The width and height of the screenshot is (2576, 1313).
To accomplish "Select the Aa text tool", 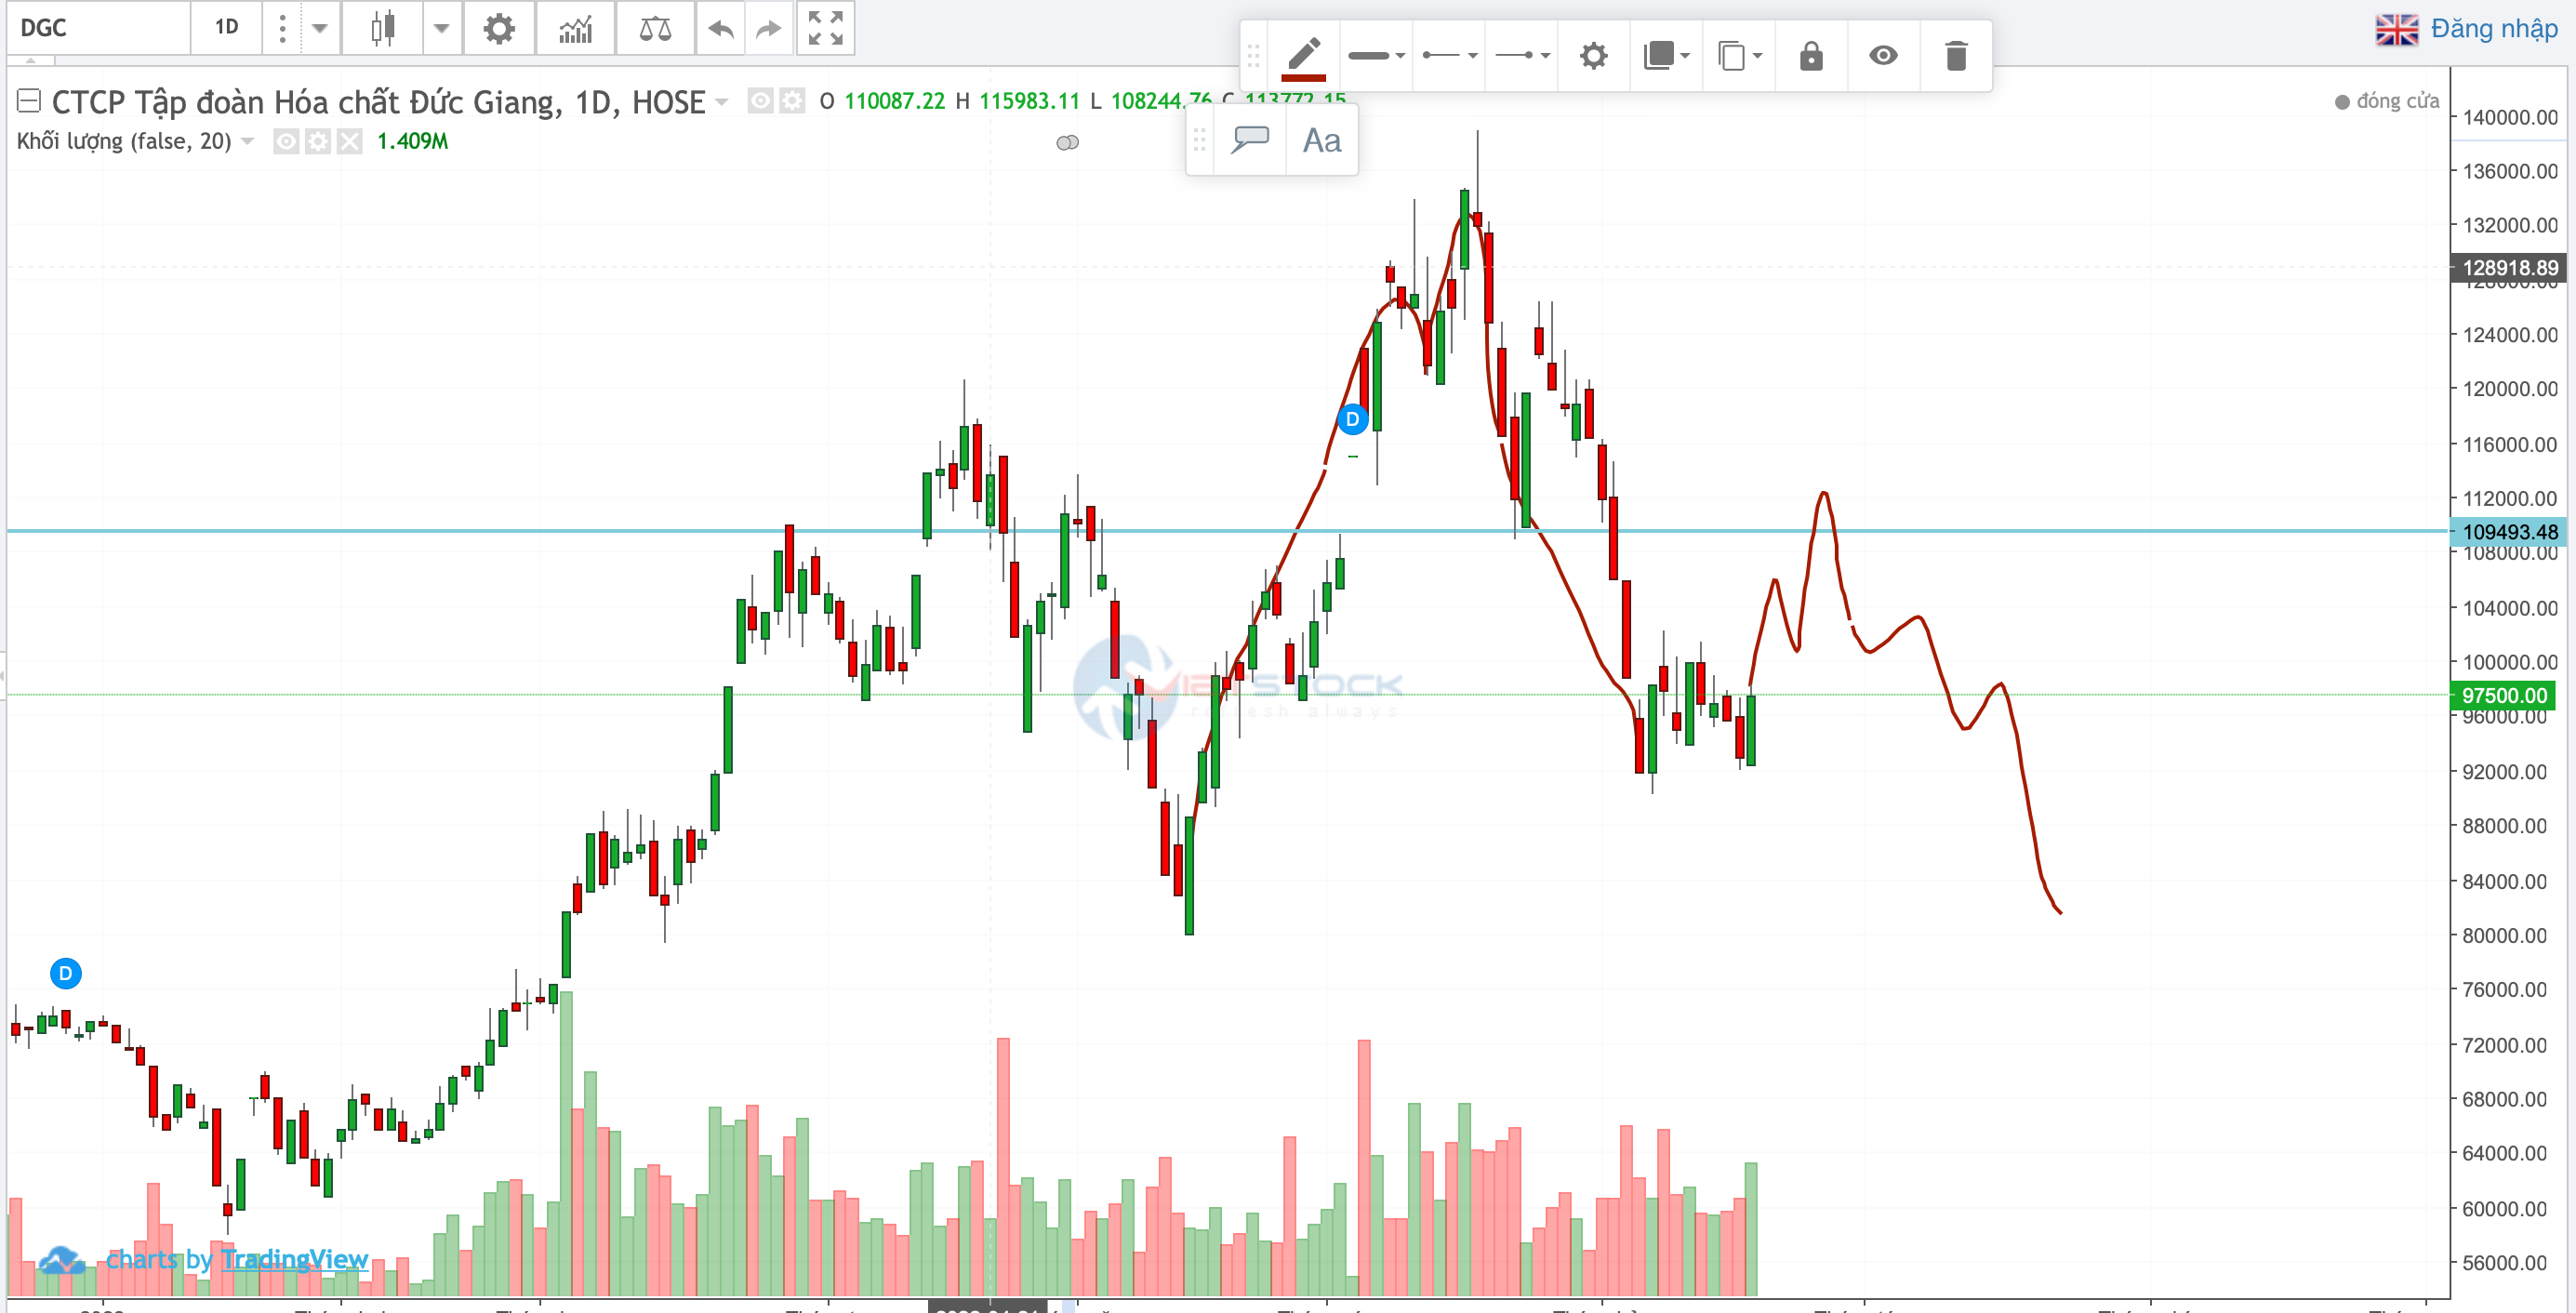I will tap(1321, 140).
